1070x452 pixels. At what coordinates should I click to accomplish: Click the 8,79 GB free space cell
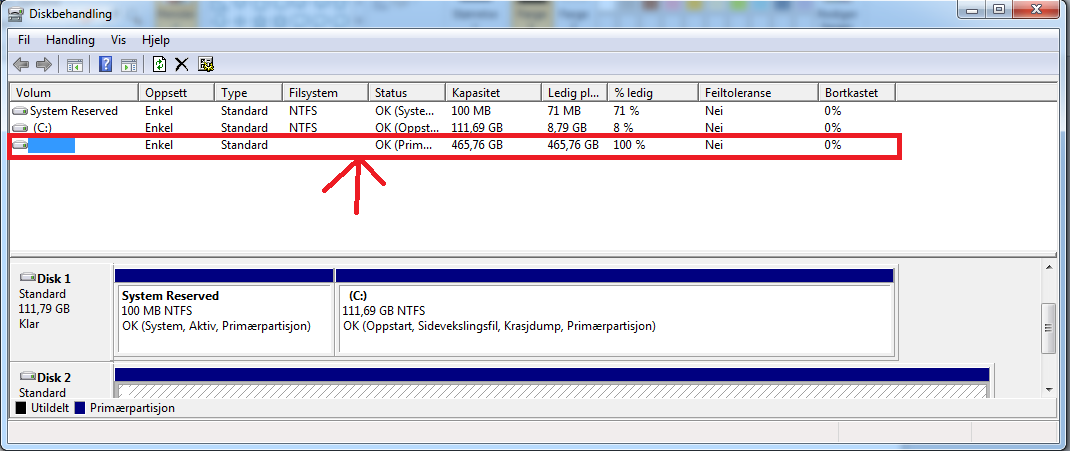coord(567,128)
